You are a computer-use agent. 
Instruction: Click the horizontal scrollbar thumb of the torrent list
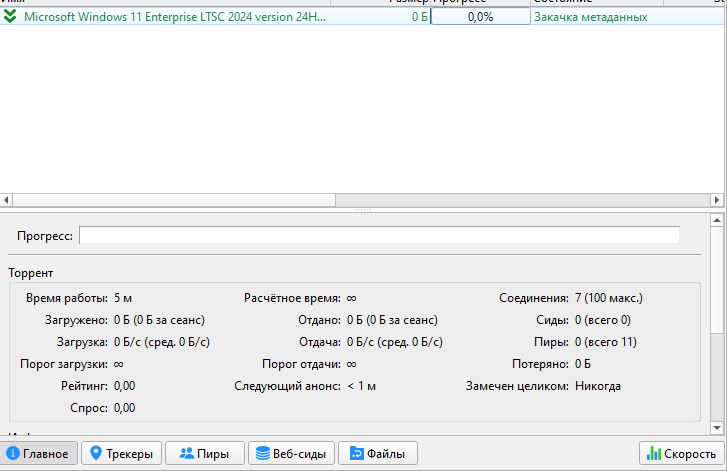tap(174, 200)
